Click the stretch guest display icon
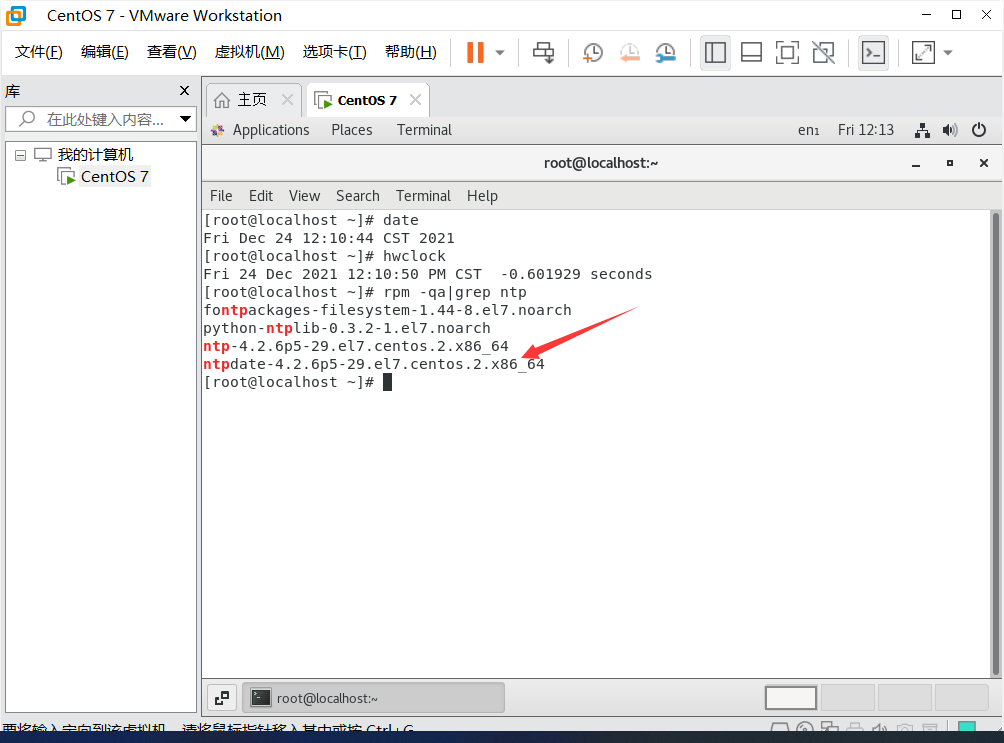 (923, 53)
